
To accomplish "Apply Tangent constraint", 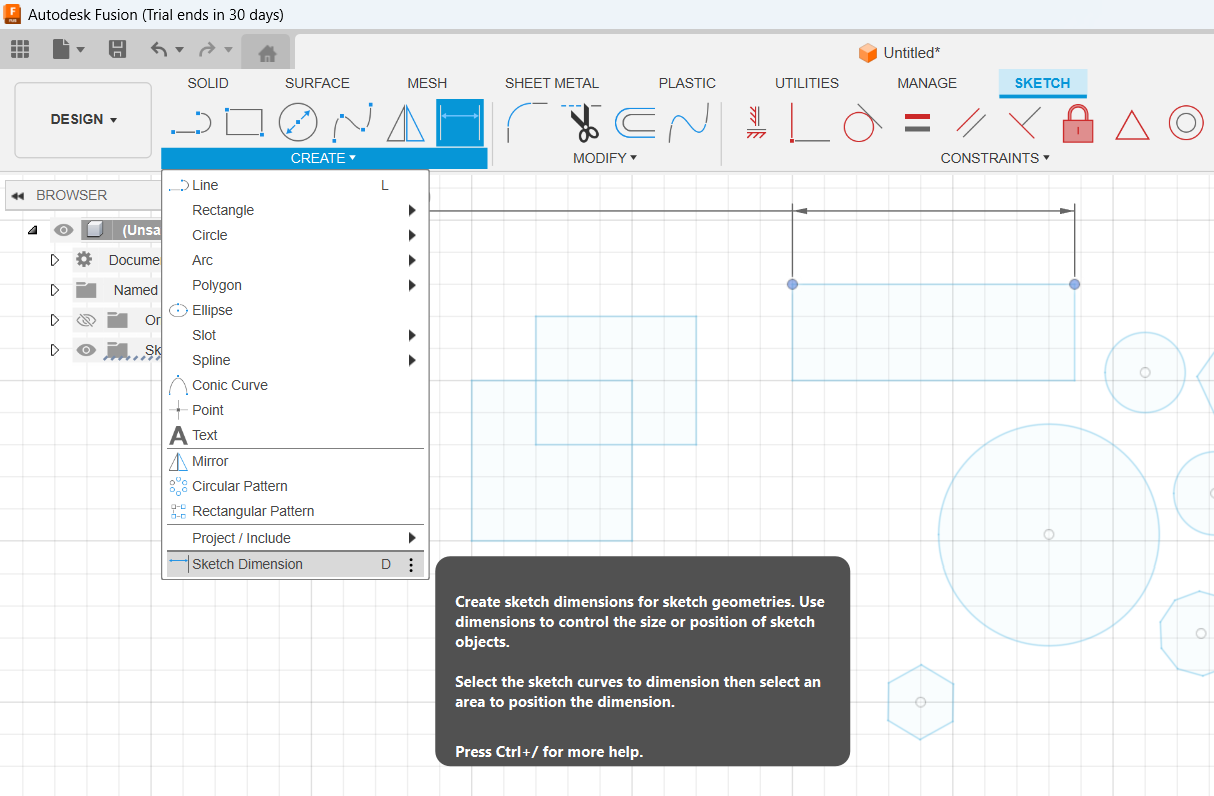I will pos(862,123).
